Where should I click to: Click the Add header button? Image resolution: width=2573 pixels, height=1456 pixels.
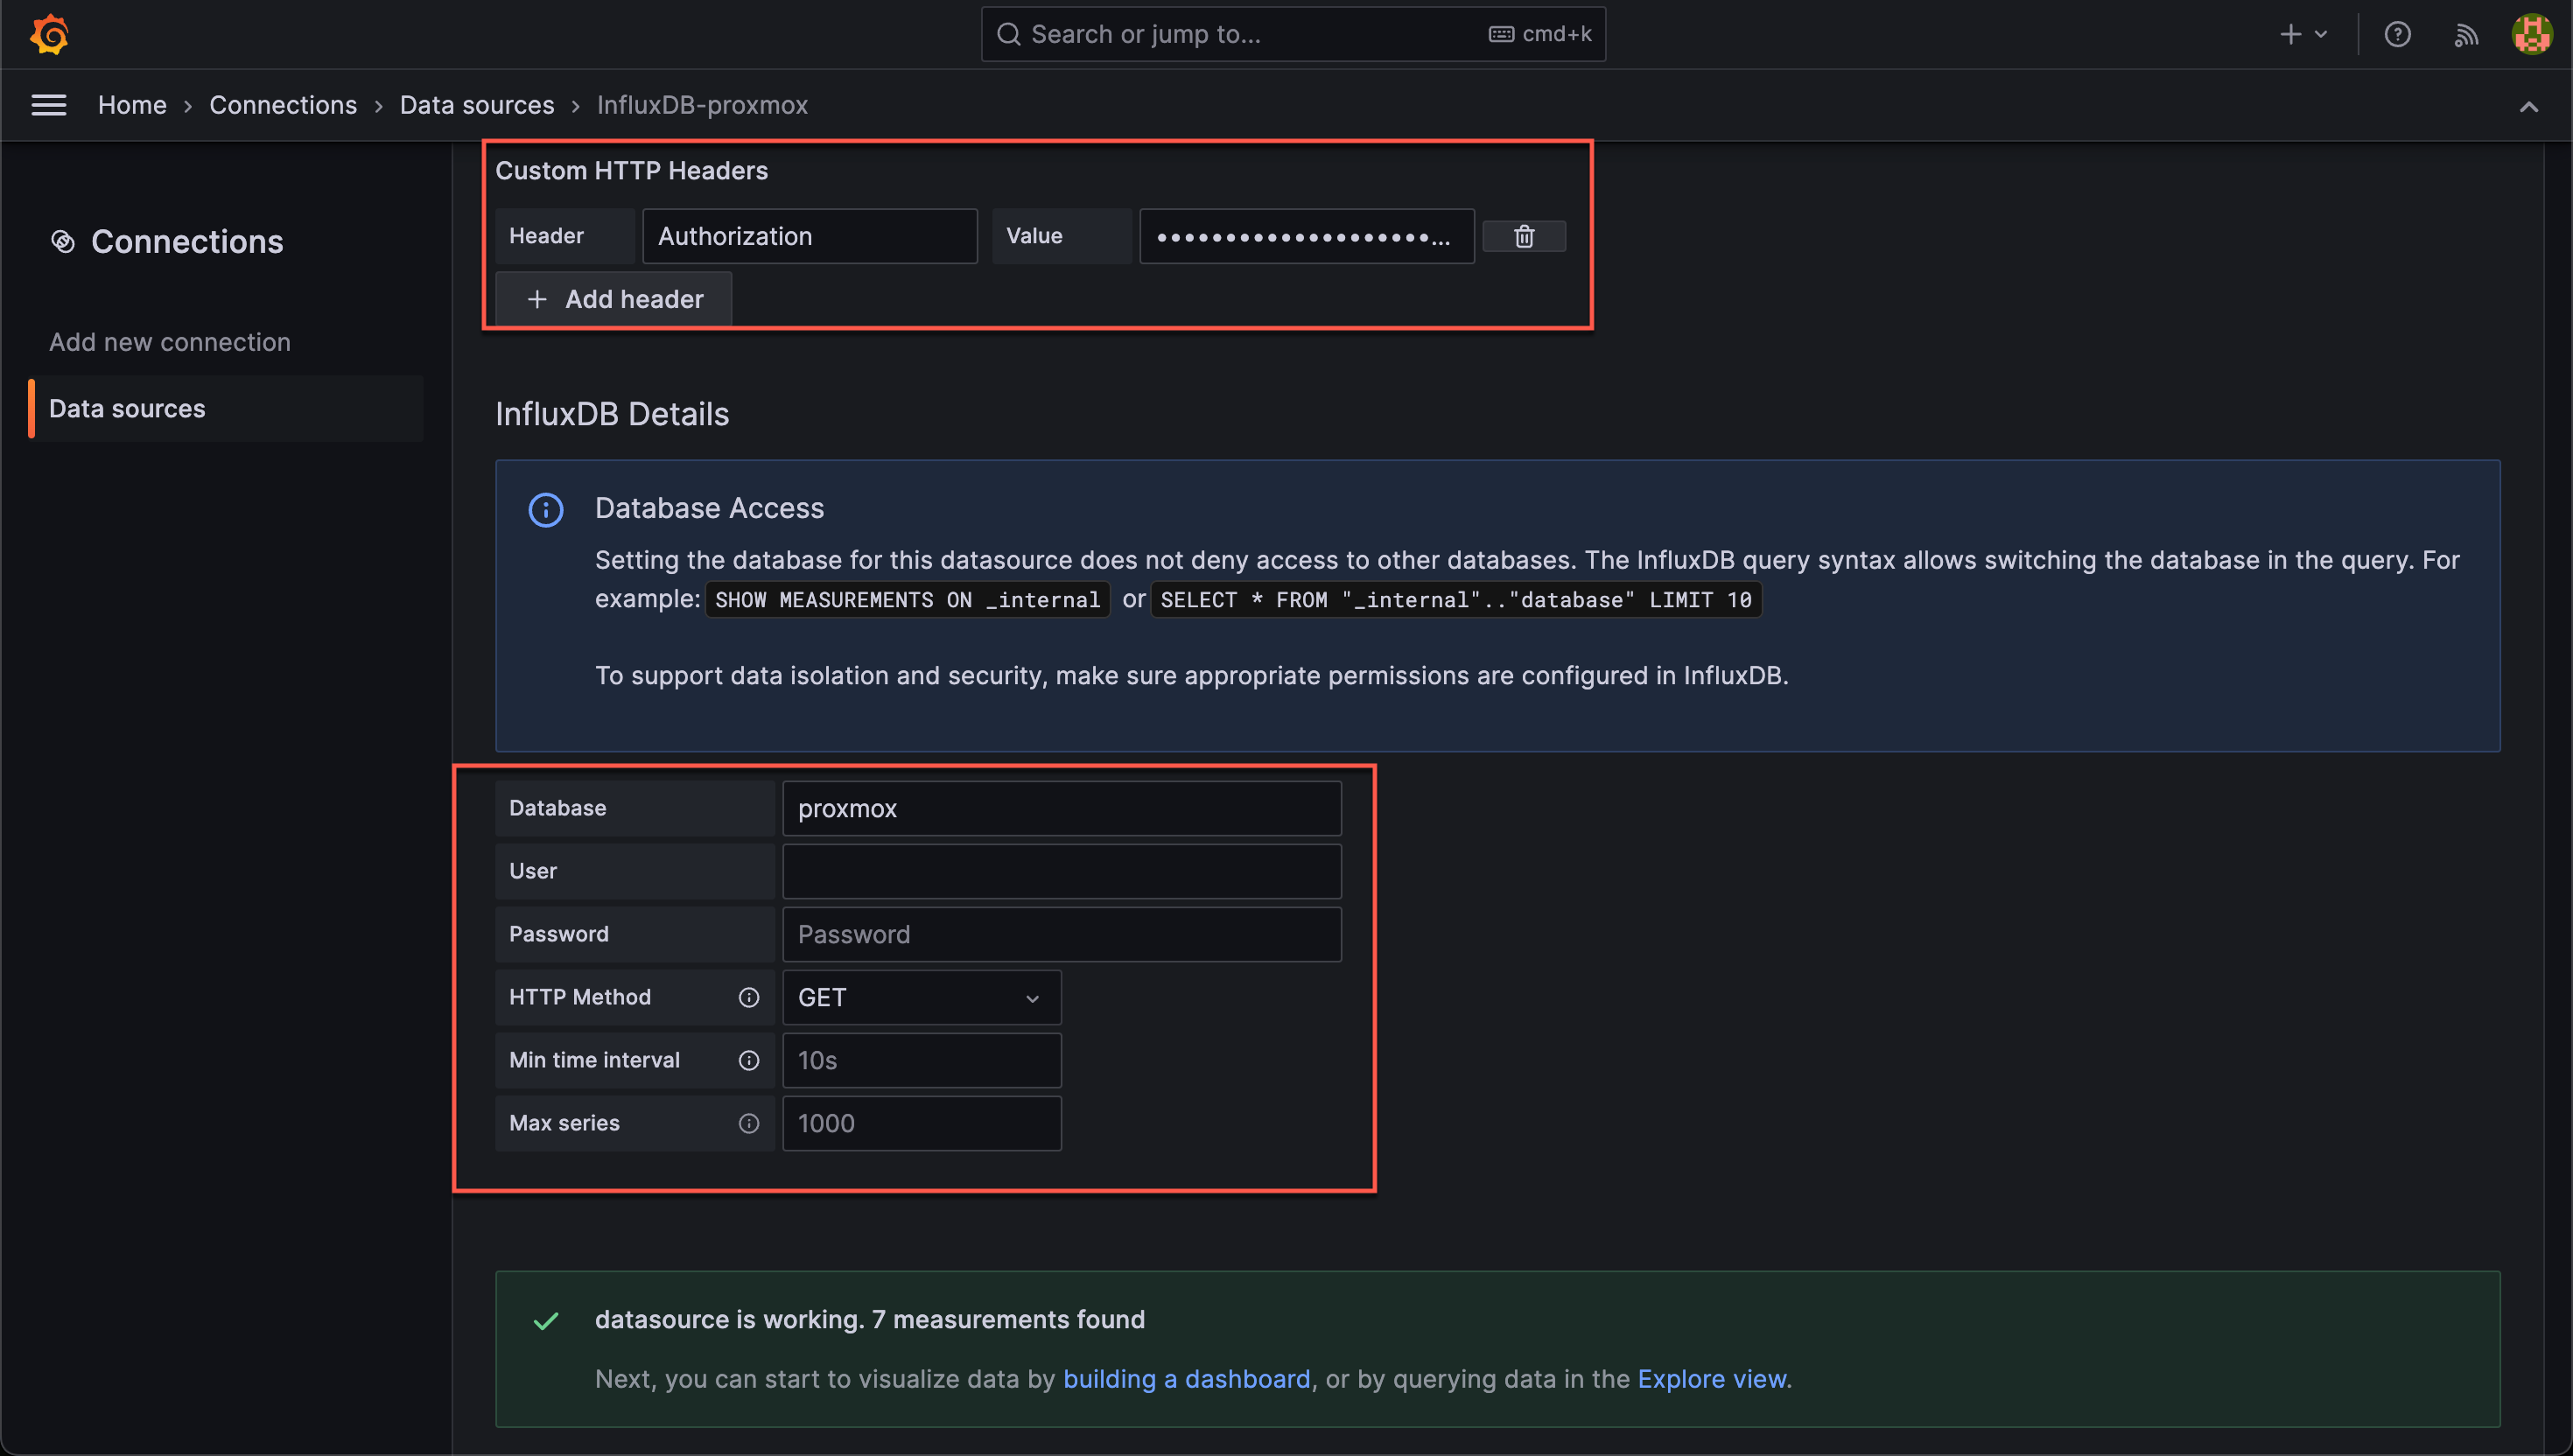click(x=614, y=299)
